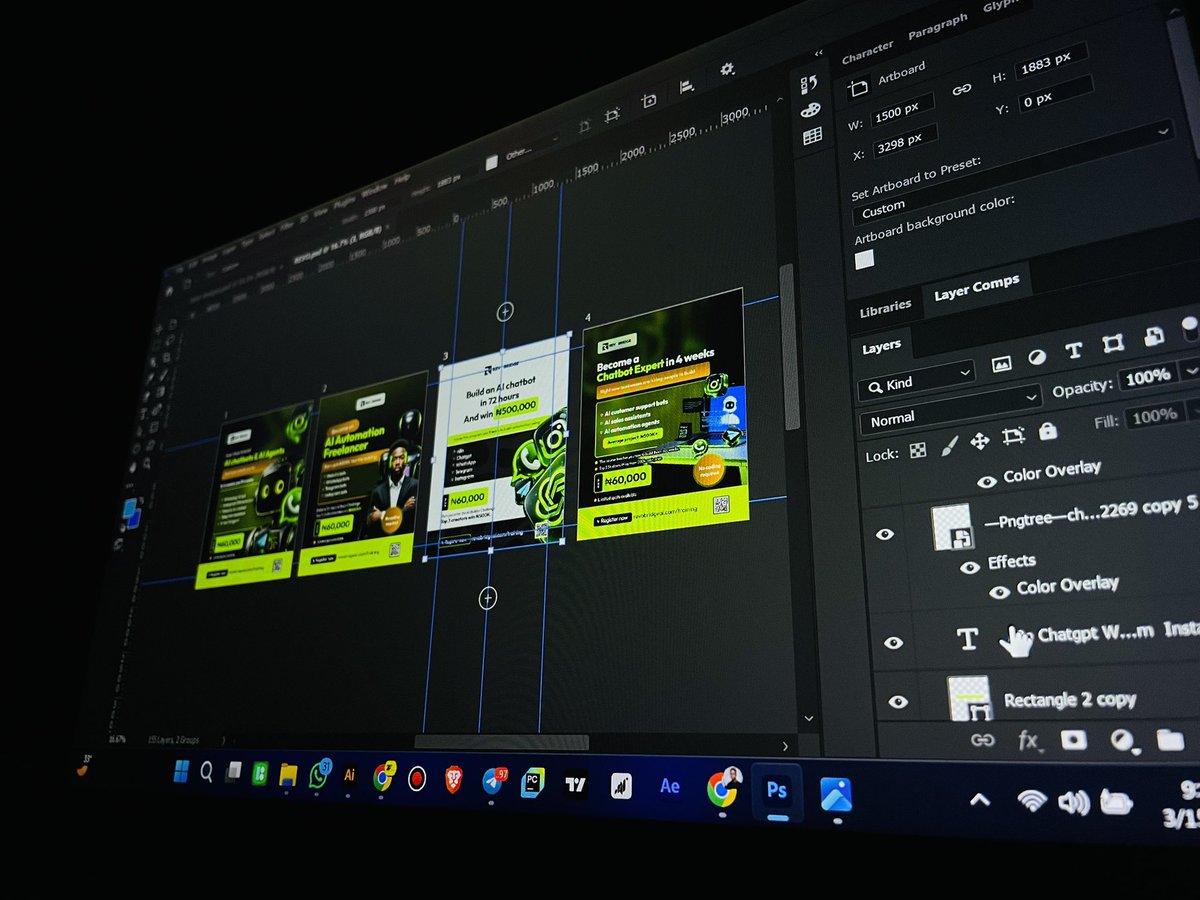Open the Kind layer filter dropdown
This screenshot has width=1200, height=900.
[x=916, y=379]
